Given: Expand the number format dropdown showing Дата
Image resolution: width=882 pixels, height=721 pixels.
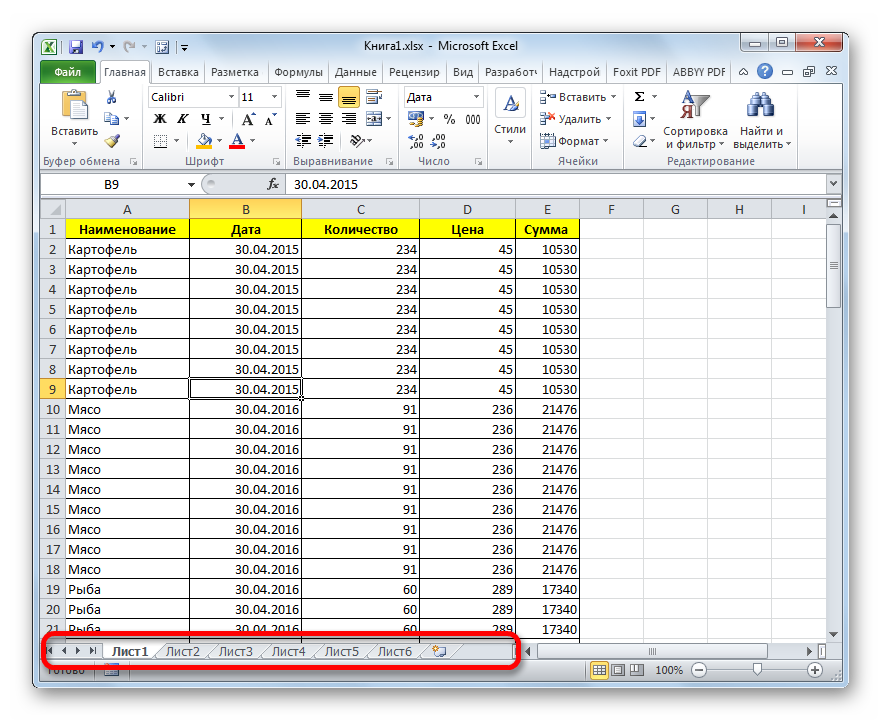Looking at the screenshot, I should pyautogui.click(x=476, y=97).
